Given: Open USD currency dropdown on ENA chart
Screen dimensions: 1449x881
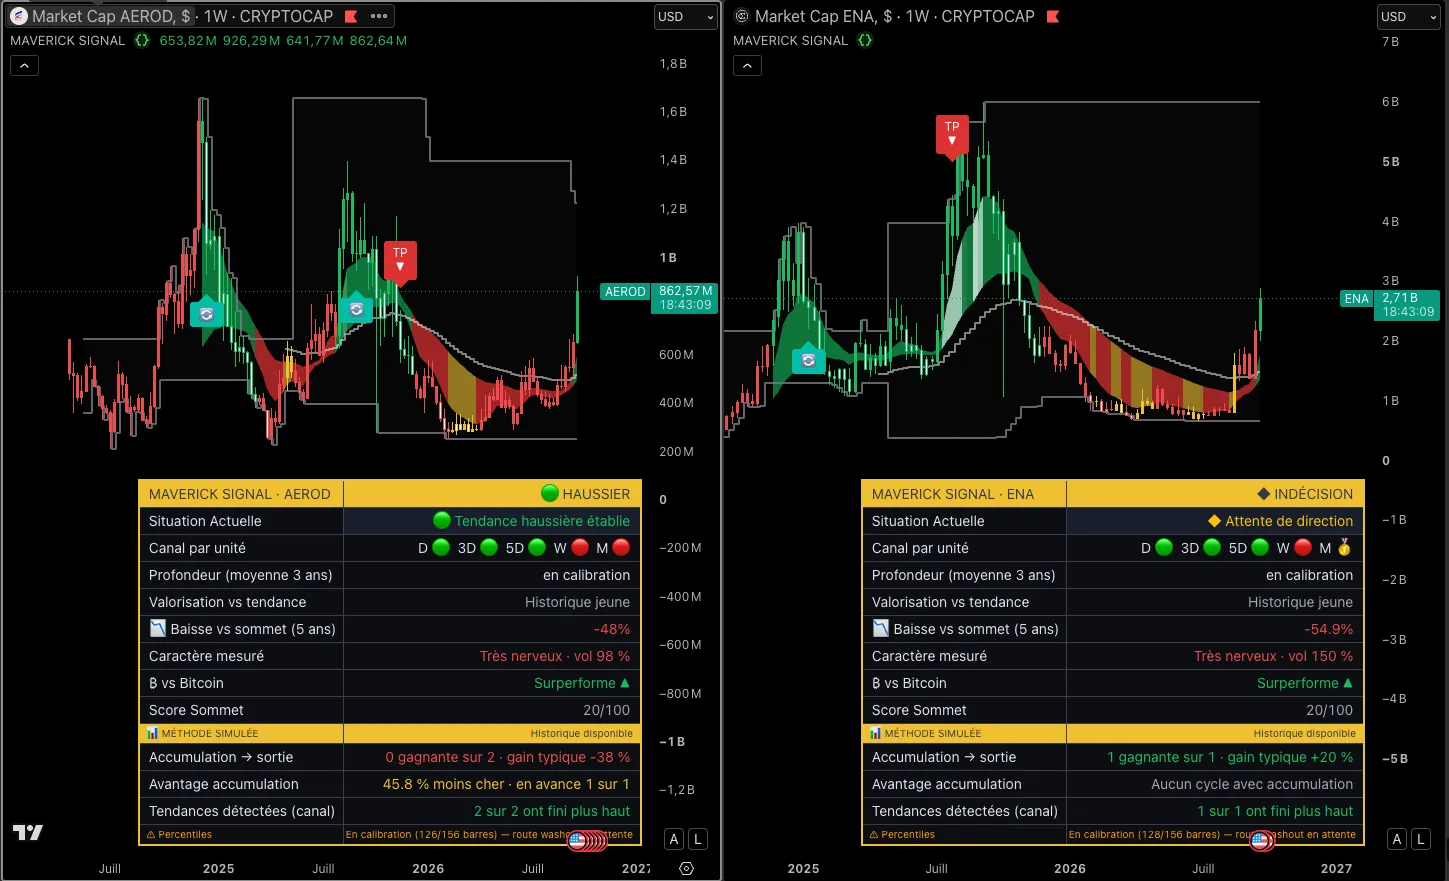Looking at the screenshot, I should click(x=1409, y=17).
